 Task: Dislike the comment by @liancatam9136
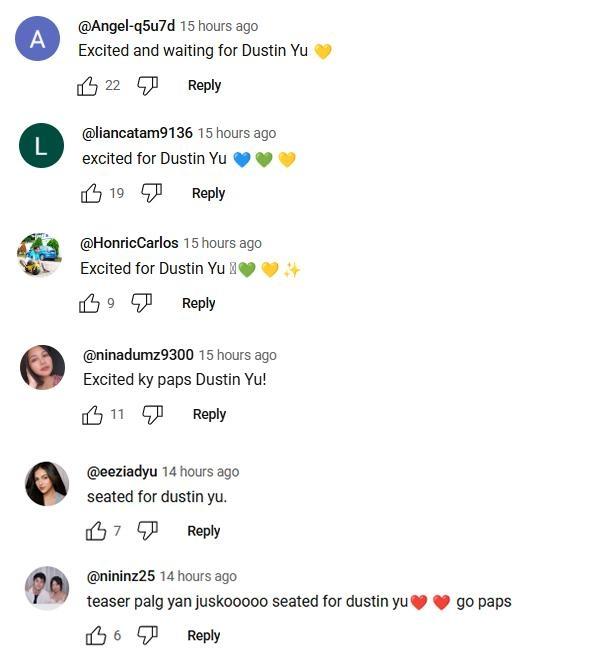click(151, 193)
